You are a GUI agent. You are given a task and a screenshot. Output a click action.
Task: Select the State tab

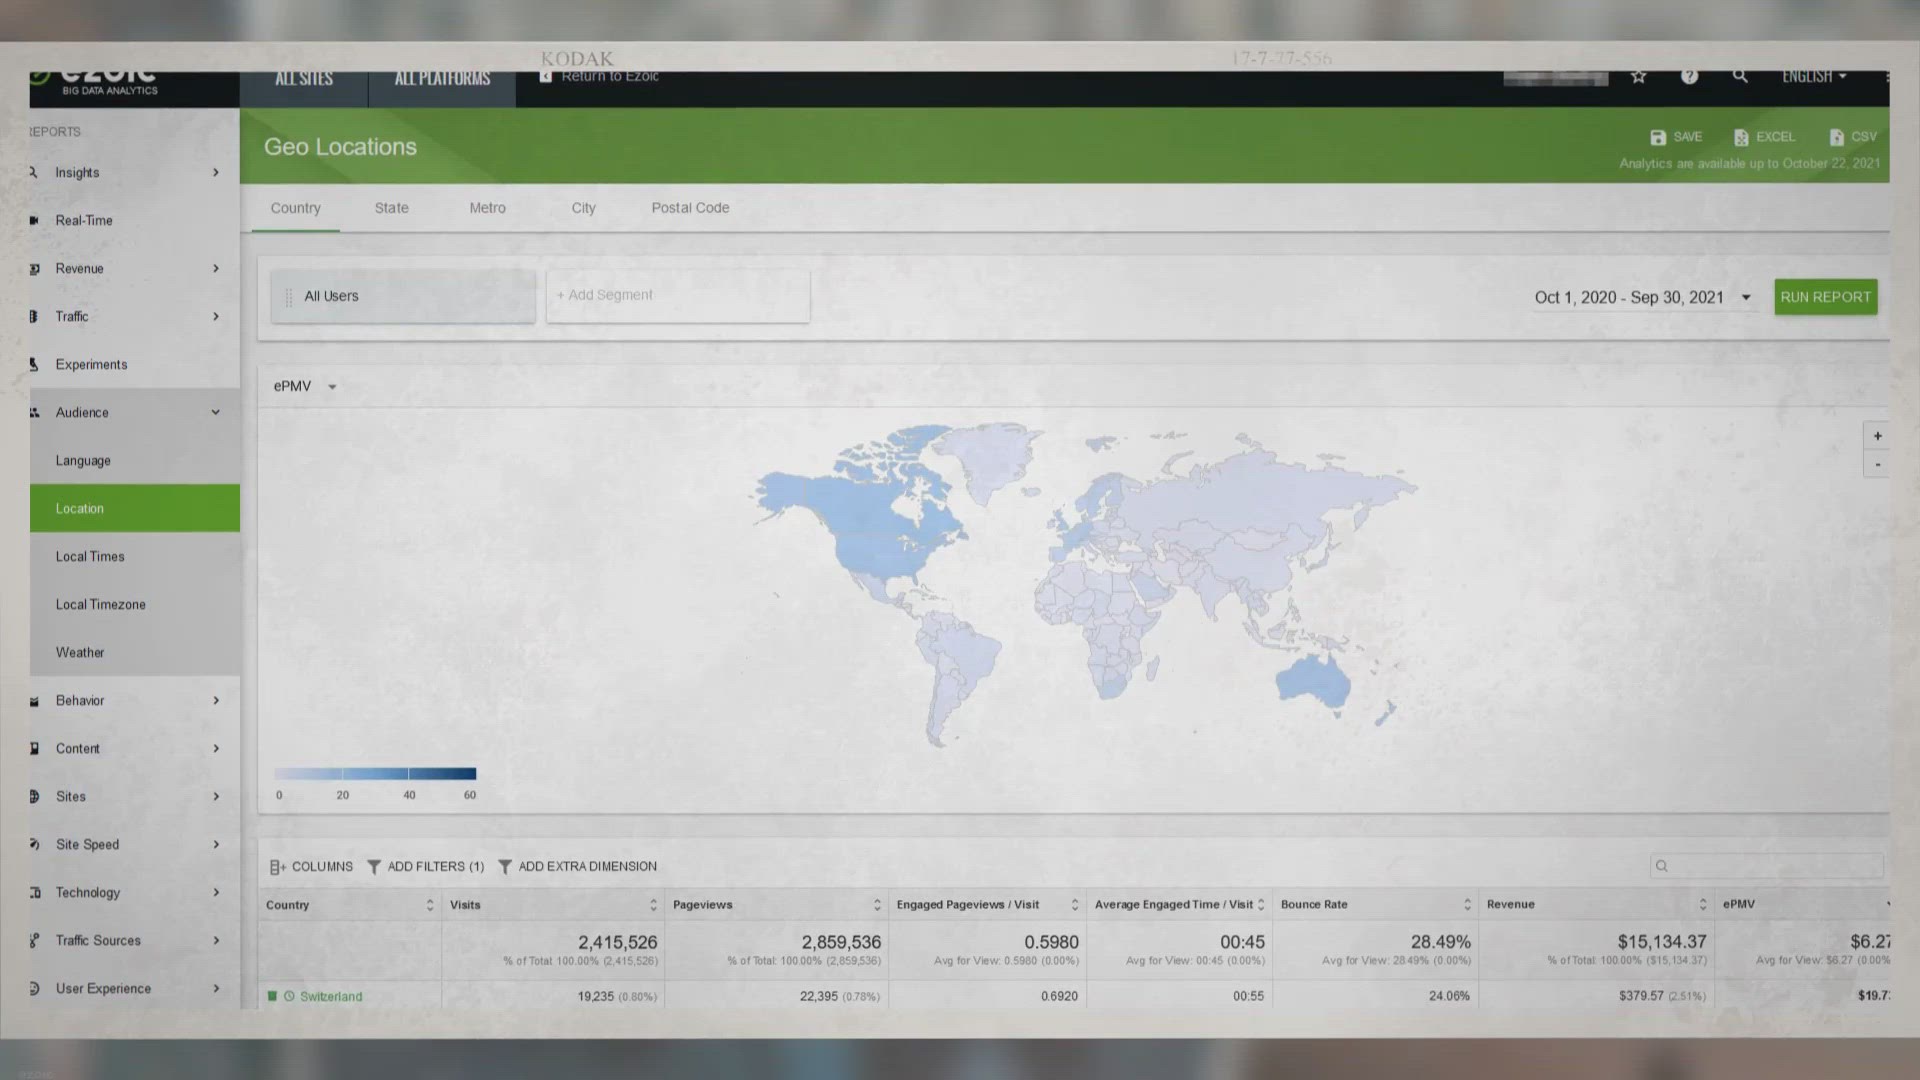click(392, 207)
